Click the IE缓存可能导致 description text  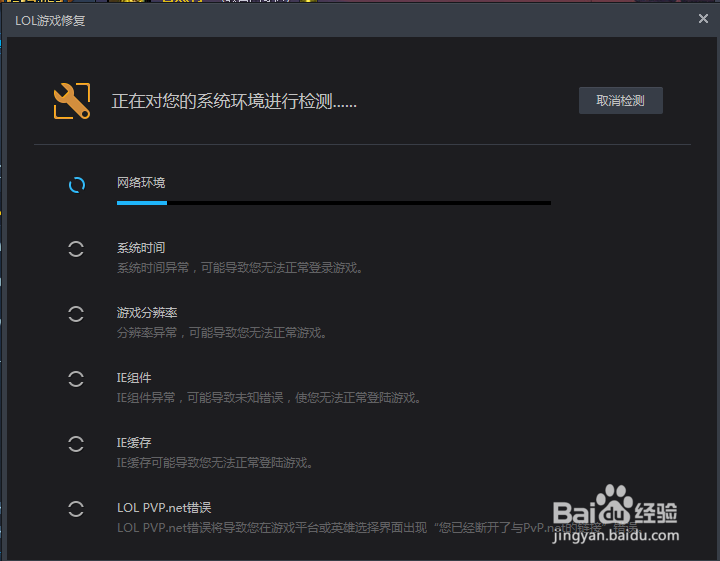click(215, 462)
